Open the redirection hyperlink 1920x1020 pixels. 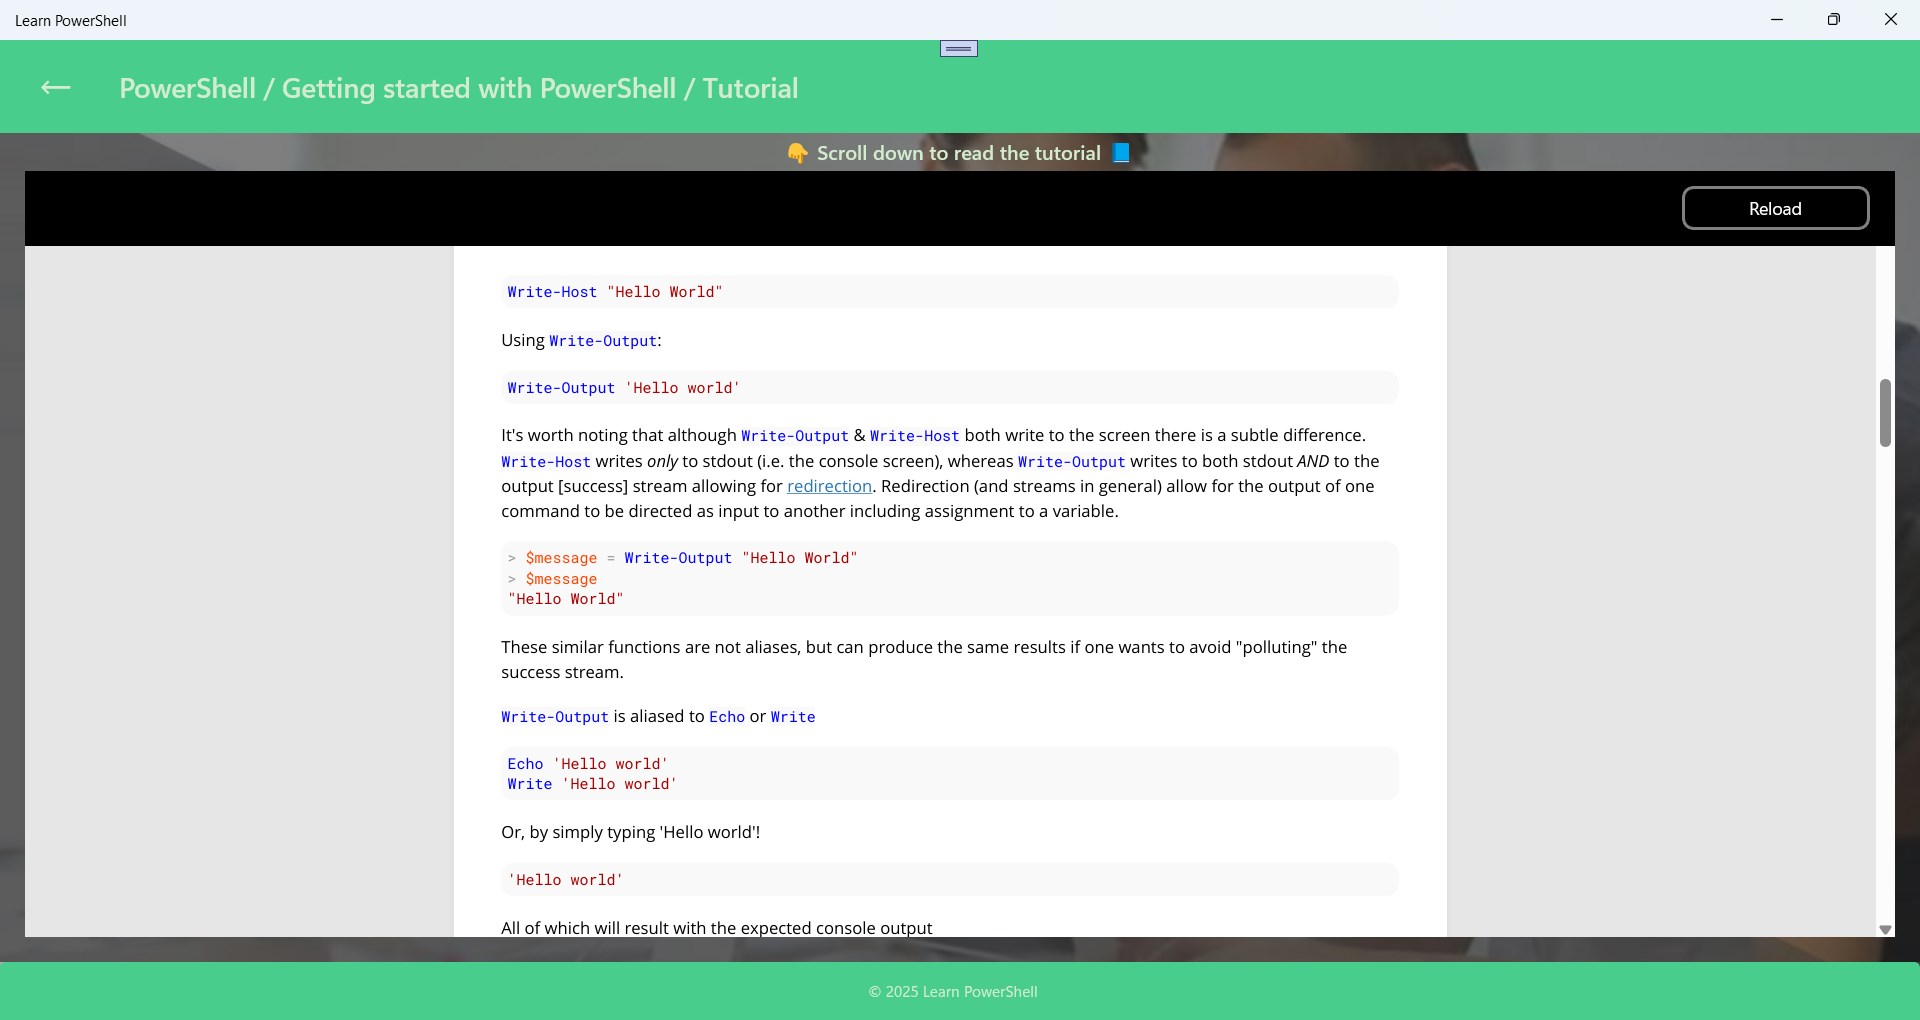tap(829, 487)
